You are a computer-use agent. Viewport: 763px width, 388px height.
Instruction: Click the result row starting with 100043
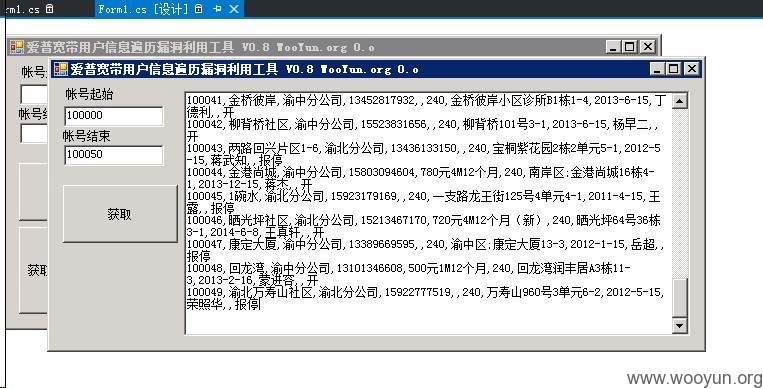coord(424,154)
